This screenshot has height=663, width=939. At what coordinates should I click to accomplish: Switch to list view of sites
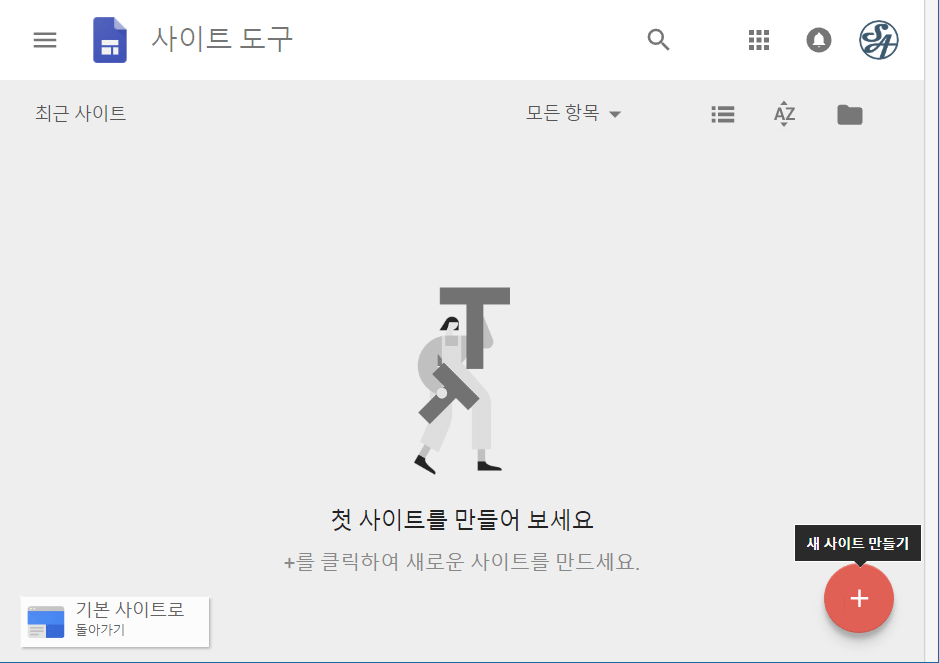click(722, 114)
